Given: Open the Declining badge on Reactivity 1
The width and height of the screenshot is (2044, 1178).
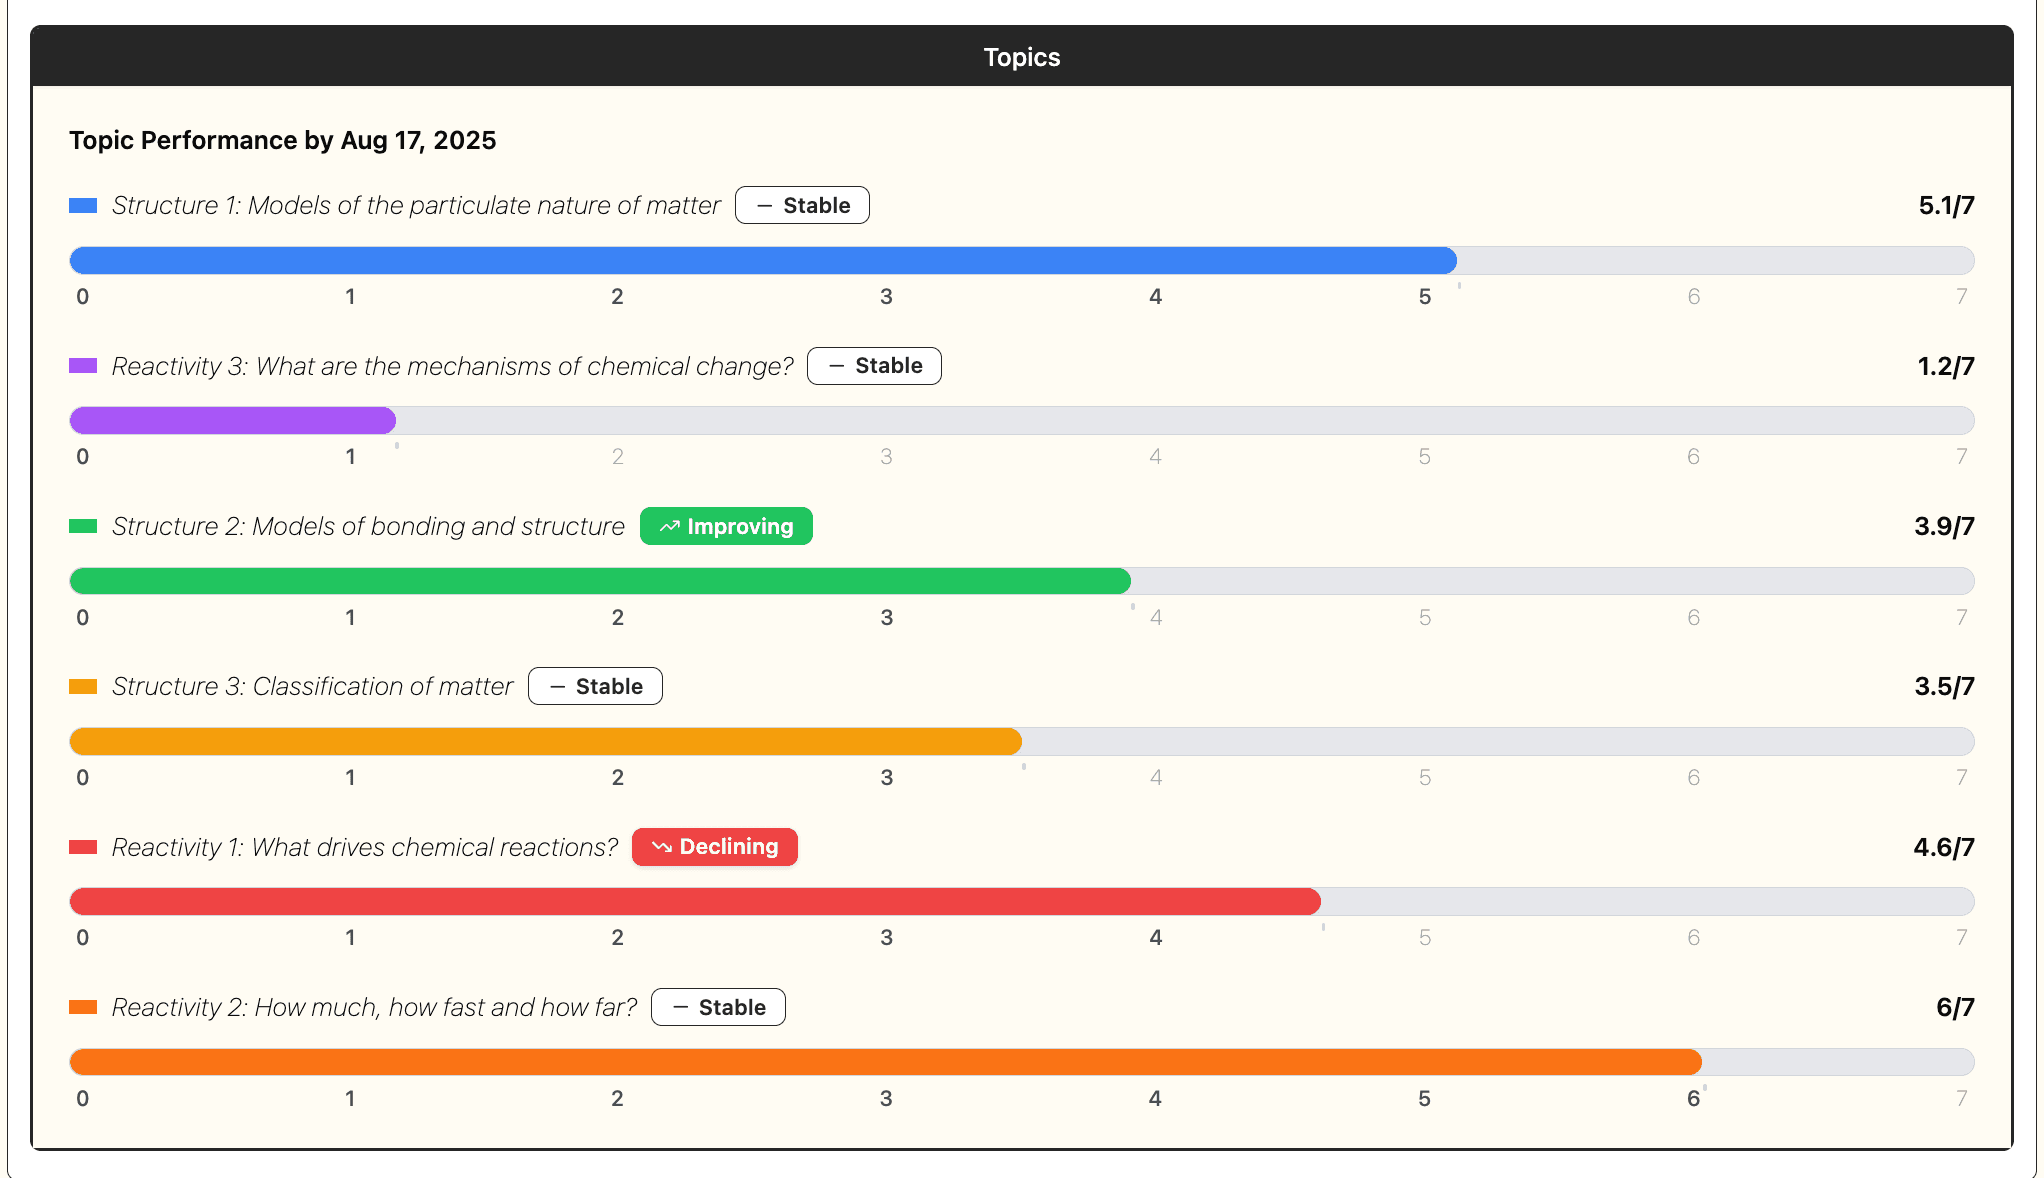Looking at the screenshot, I should point(714,847).
